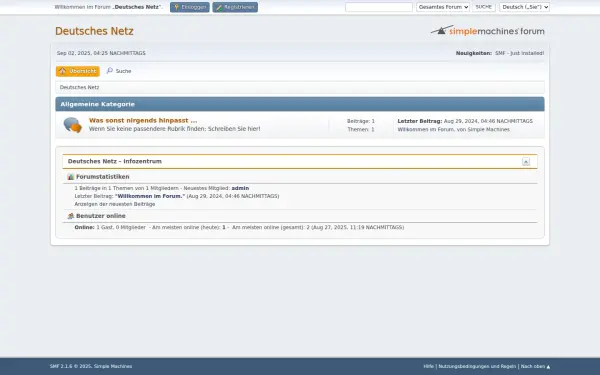The height and width of the screenshot is (375, 600).
Task: Click the Deutsches Netz breadcrumb link
Action: [79, 87]
